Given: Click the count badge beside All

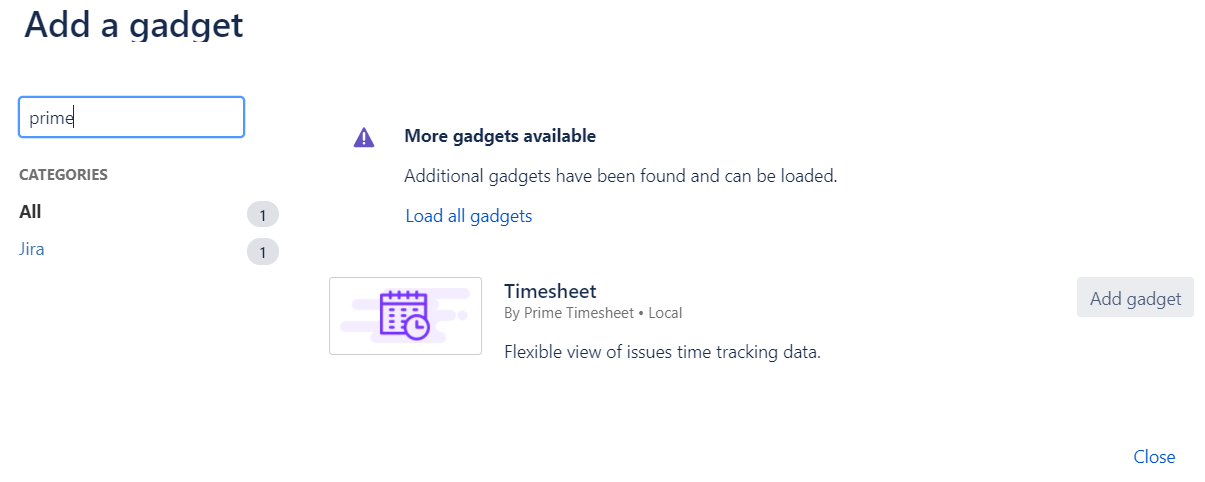Looking at the screenshot, I should 262,215.
